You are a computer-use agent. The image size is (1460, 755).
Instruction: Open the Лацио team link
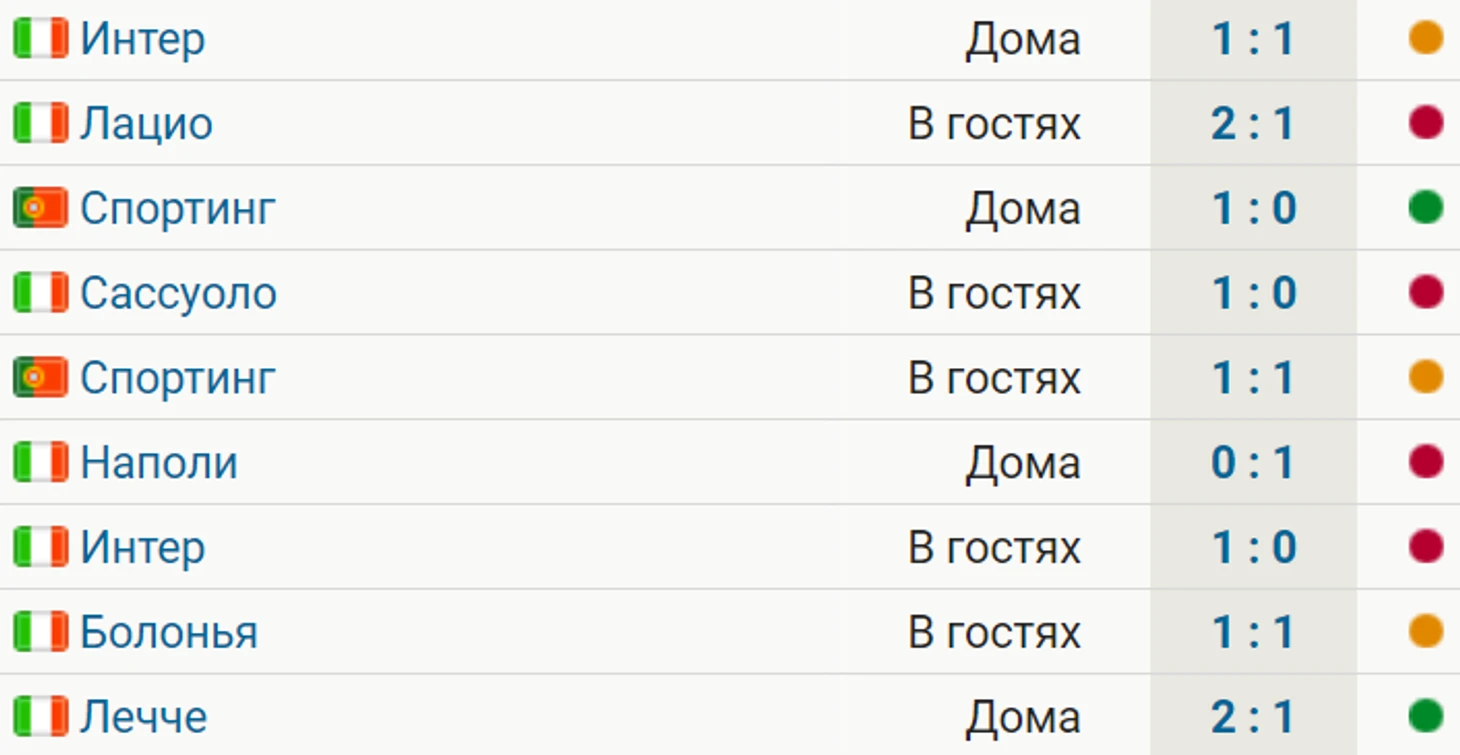pyautogui.click(x=146, y=124)
